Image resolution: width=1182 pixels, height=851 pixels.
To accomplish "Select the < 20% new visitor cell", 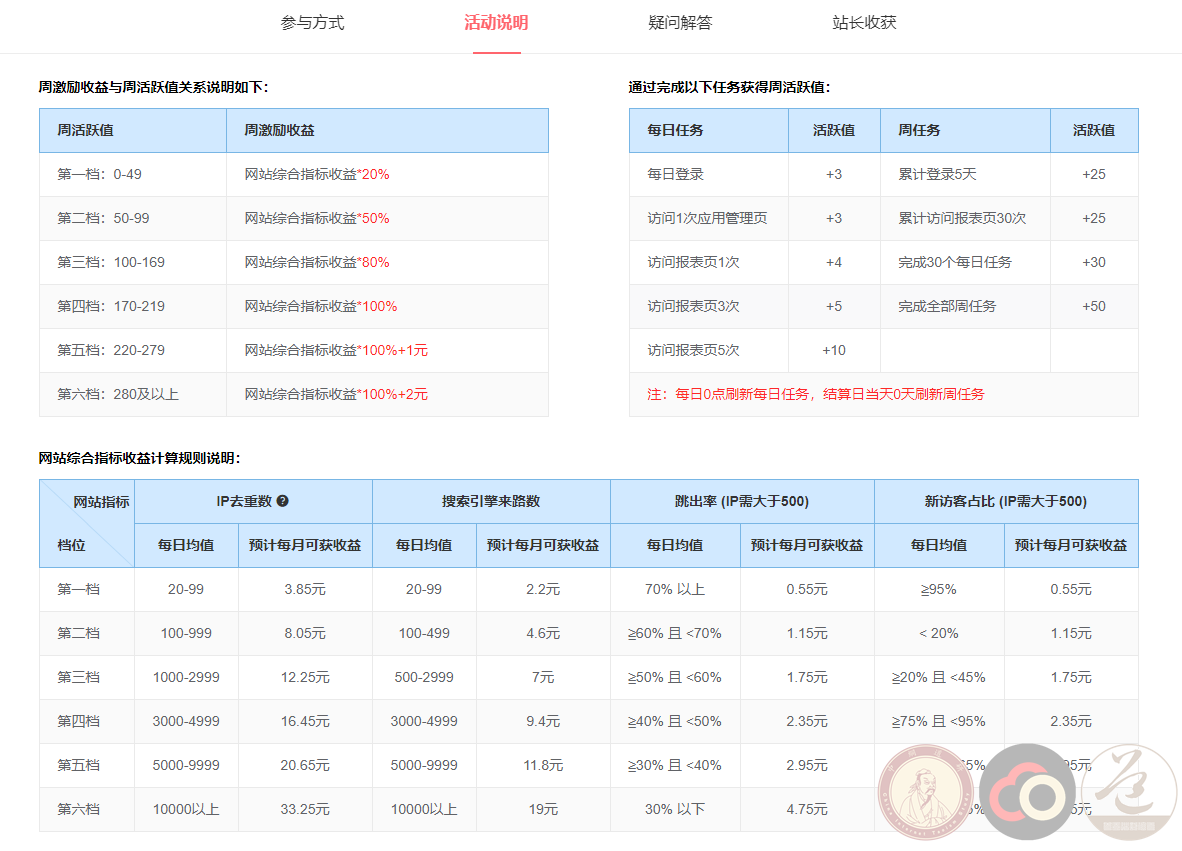I will pos(939,633).
